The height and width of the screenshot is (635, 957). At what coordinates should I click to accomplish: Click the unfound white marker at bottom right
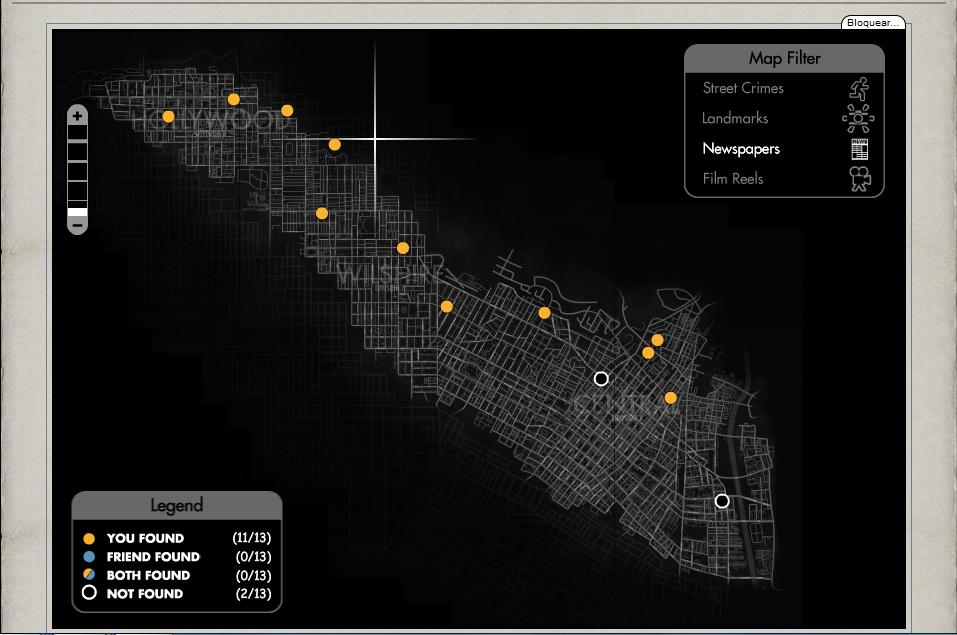tap(722, 501)
